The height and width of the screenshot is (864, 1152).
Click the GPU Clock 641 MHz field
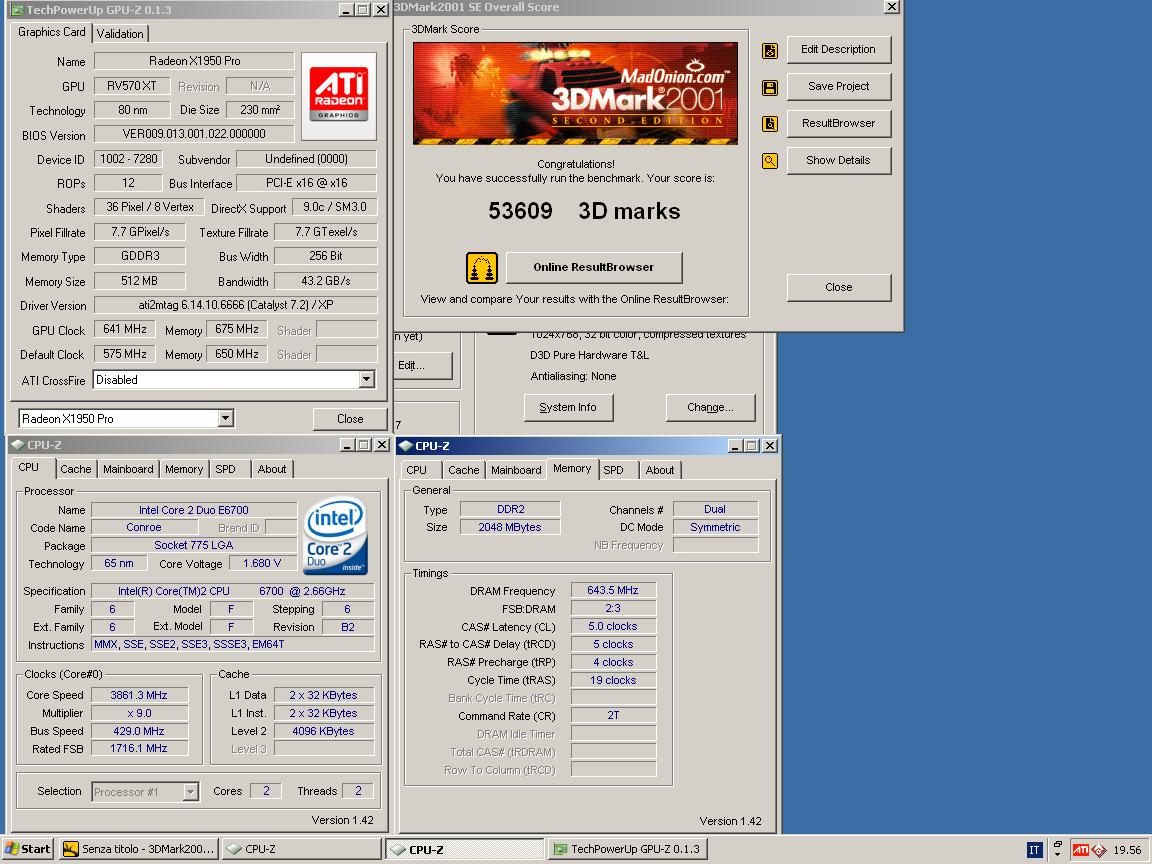[125, 329]
